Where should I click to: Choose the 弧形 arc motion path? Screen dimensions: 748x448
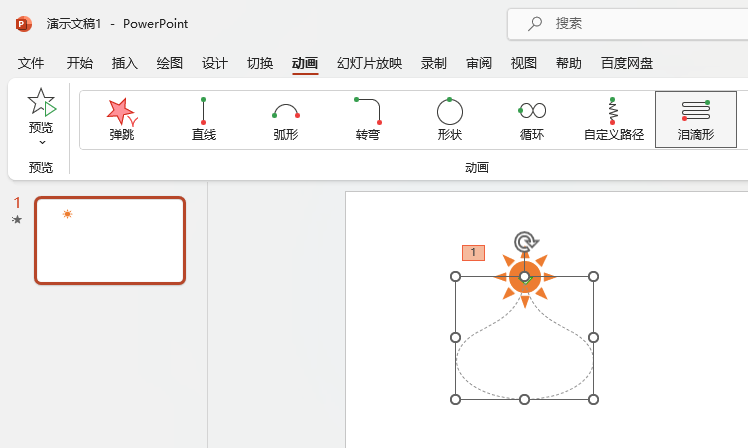click(286, 120)
